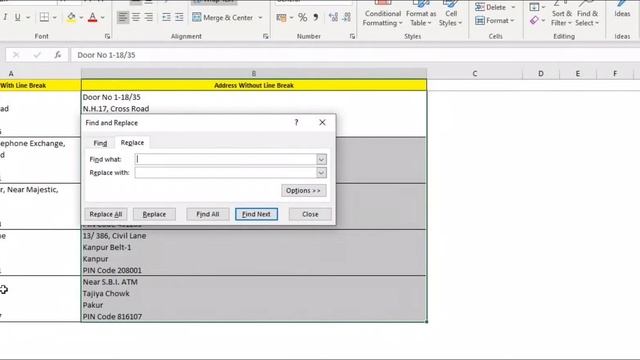Click the Replace button
Image resolution: width=640 pixels, height=360 pixels.
tap(154, 214)
